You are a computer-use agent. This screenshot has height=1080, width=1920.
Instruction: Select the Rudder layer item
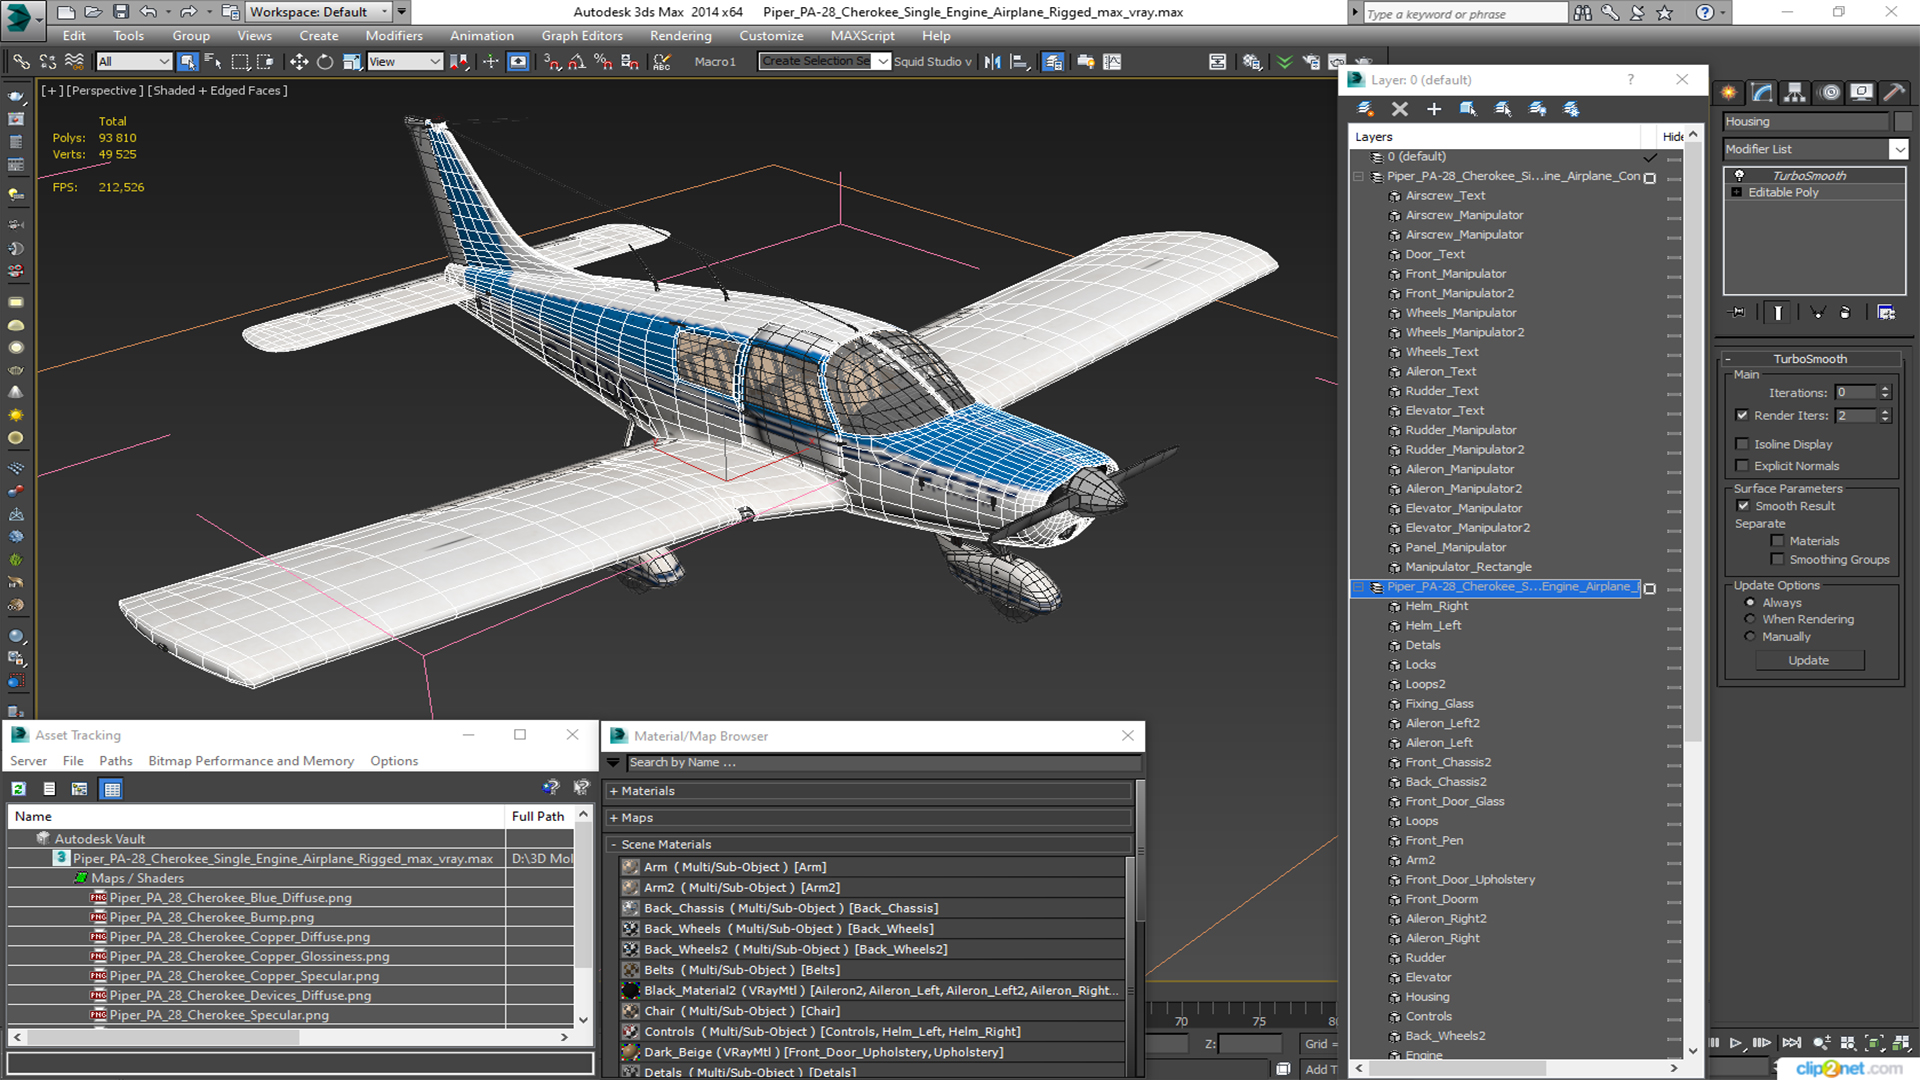[x=1425, y=958]
